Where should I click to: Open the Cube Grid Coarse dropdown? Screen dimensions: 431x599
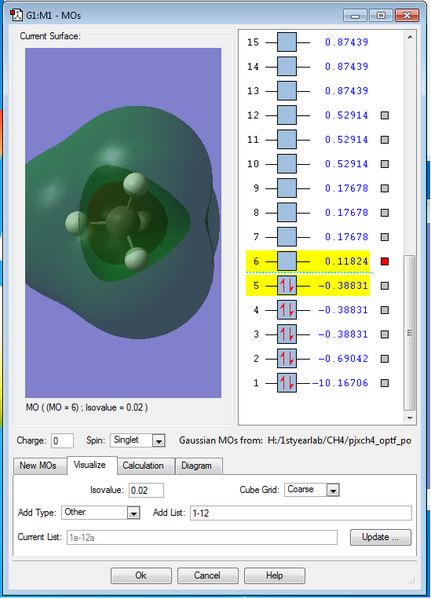(x=333, y=490)
